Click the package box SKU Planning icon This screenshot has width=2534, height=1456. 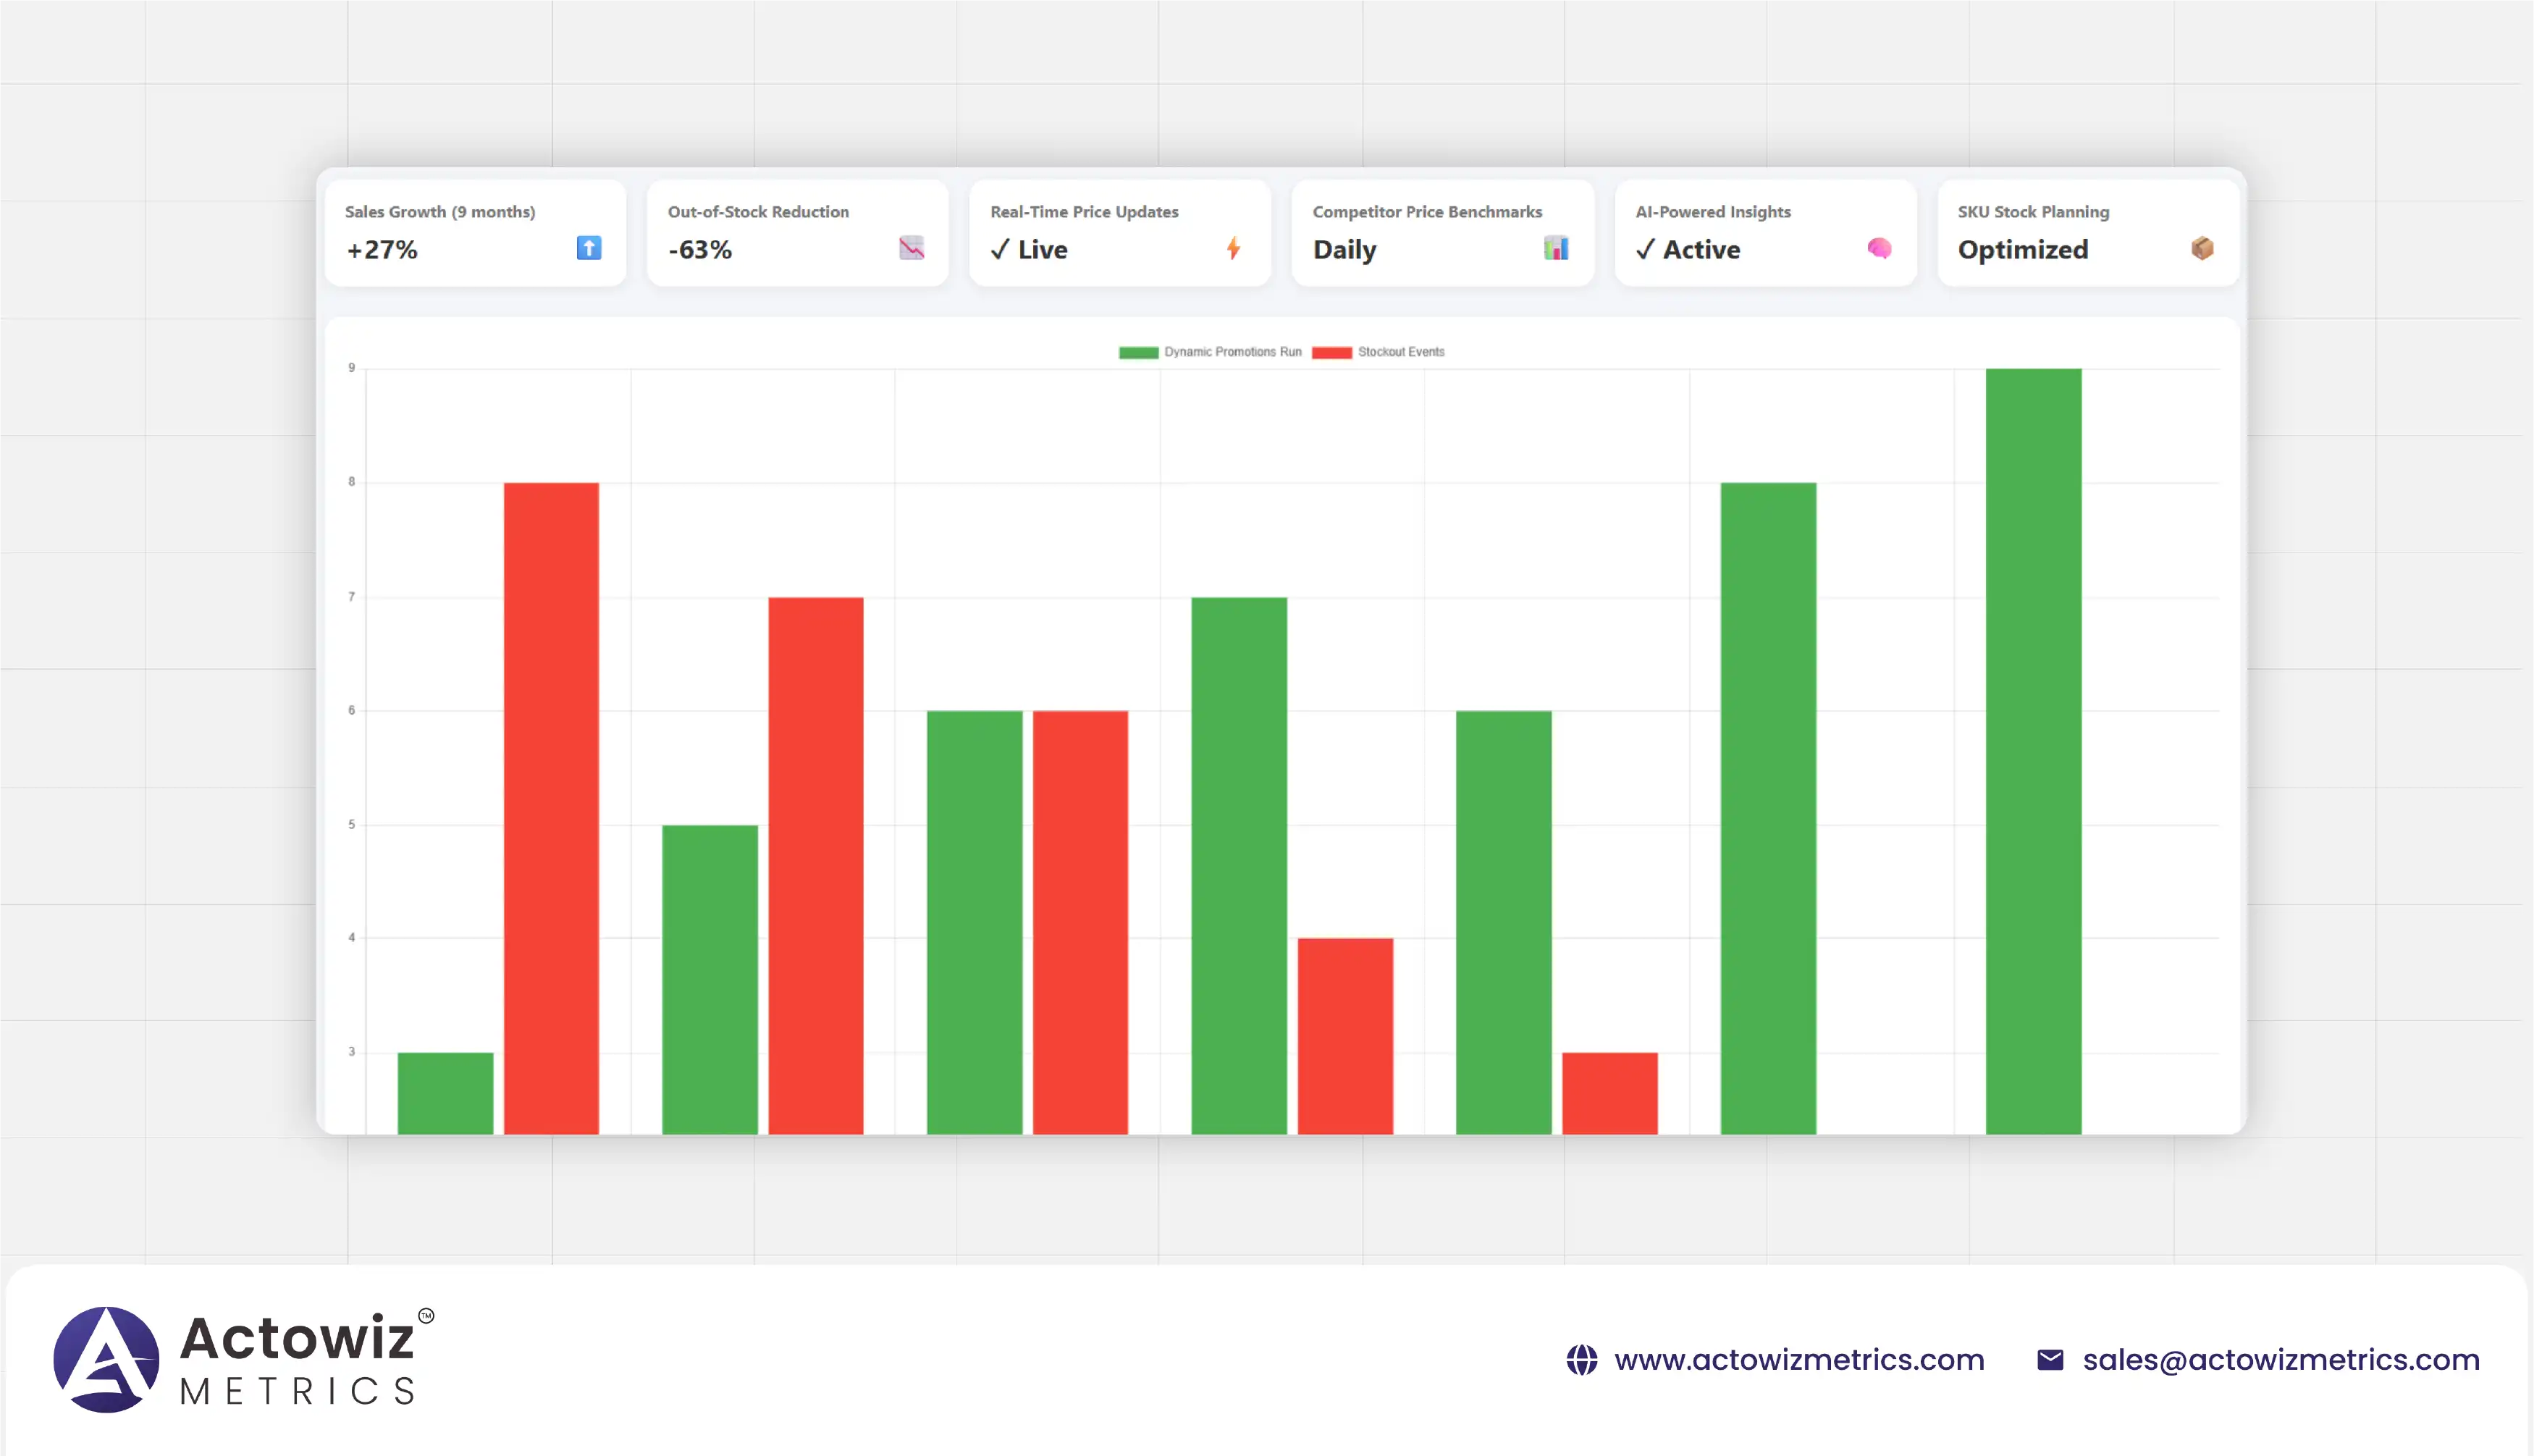tap(2202, 248)
